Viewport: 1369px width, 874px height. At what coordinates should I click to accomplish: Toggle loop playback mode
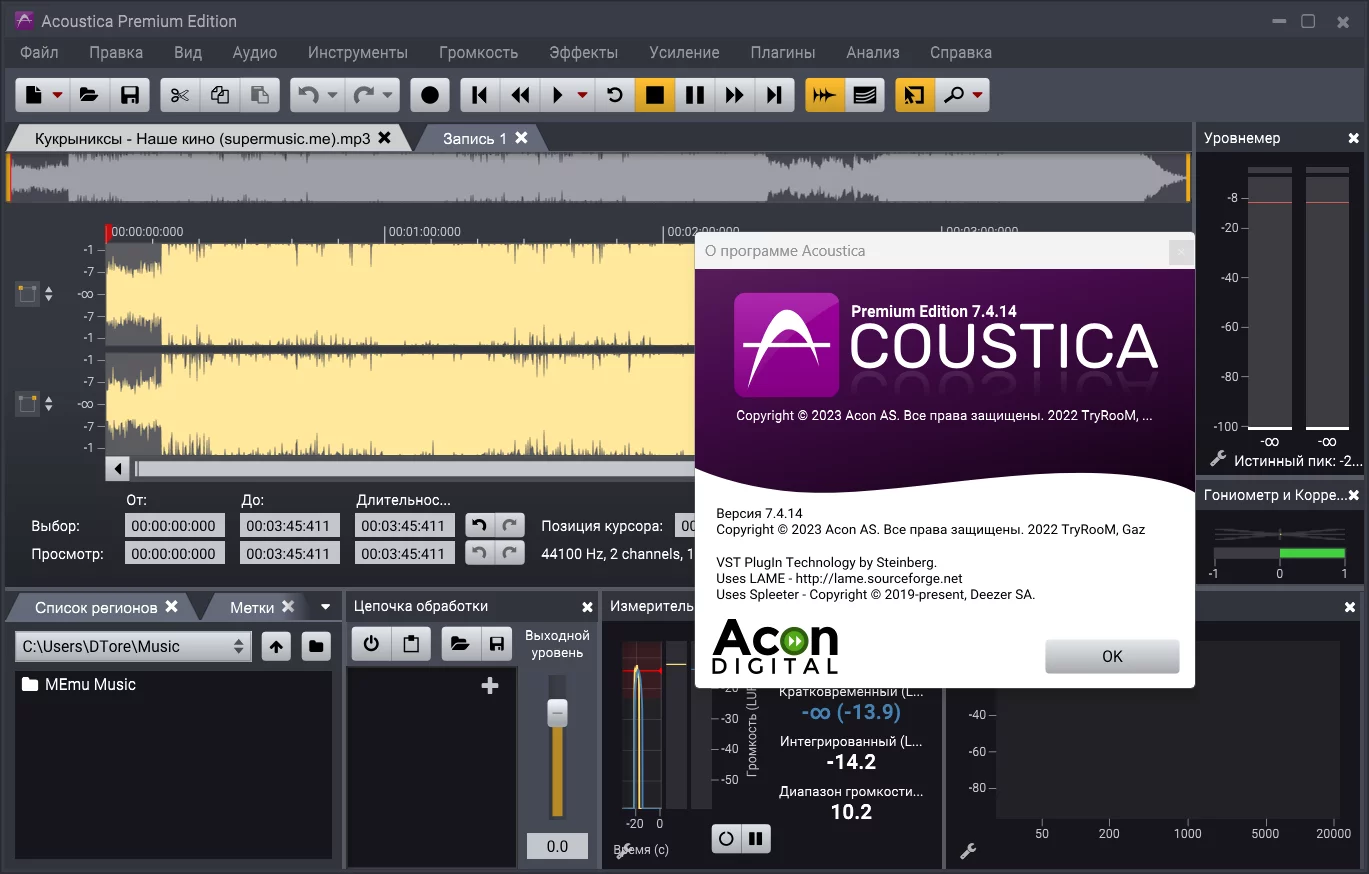(x=615, y=95)
